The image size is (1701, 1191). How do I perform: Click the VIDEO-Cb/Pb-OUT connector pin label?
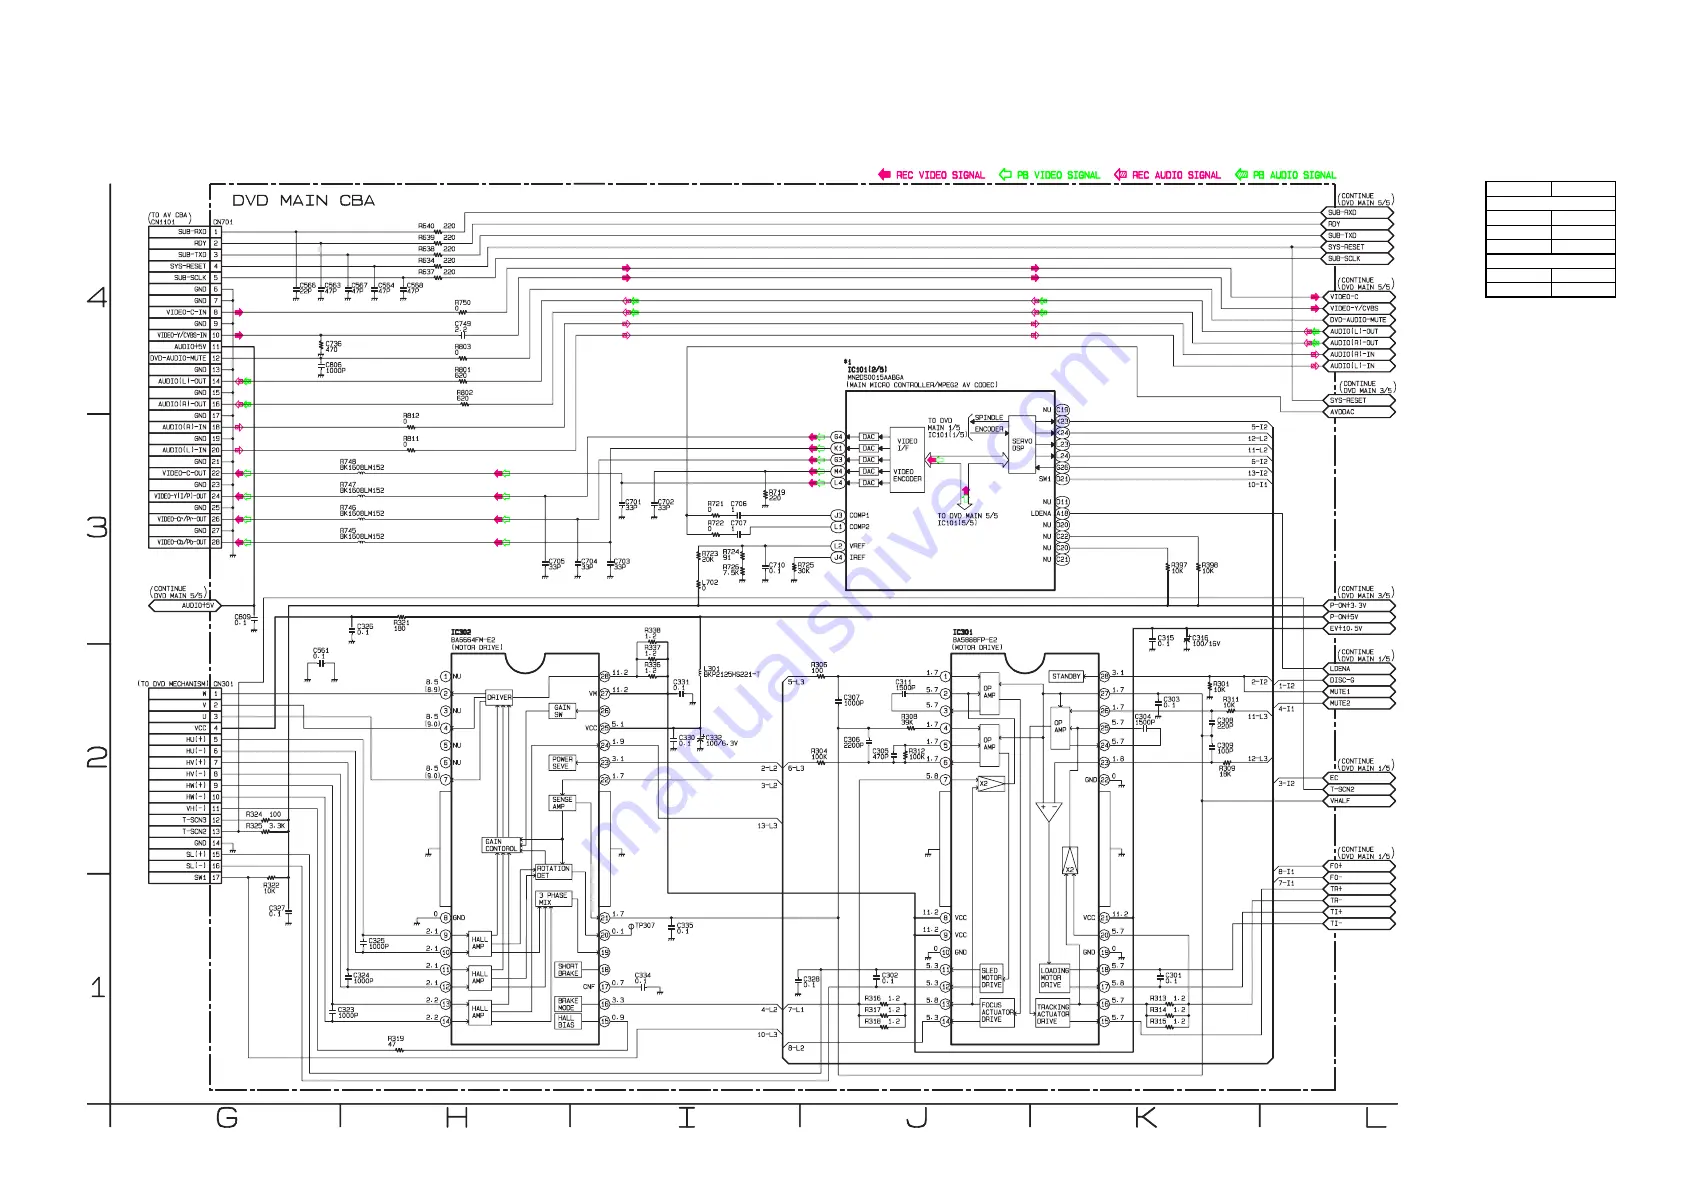tap(181, 542)
